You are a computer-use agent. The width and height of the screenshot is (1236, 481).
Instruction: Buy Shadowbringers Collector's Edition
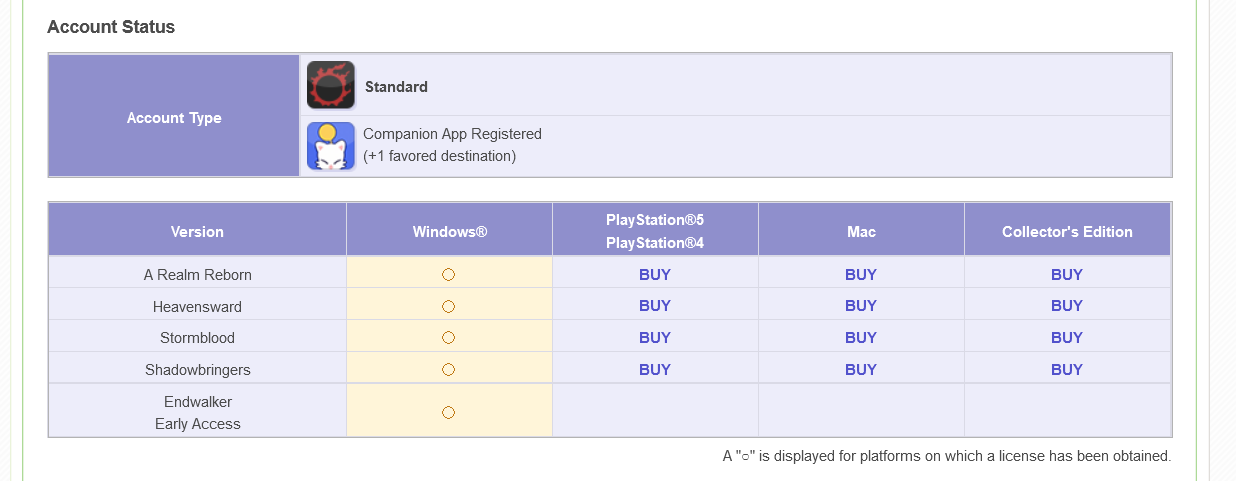click(1067, 370)
